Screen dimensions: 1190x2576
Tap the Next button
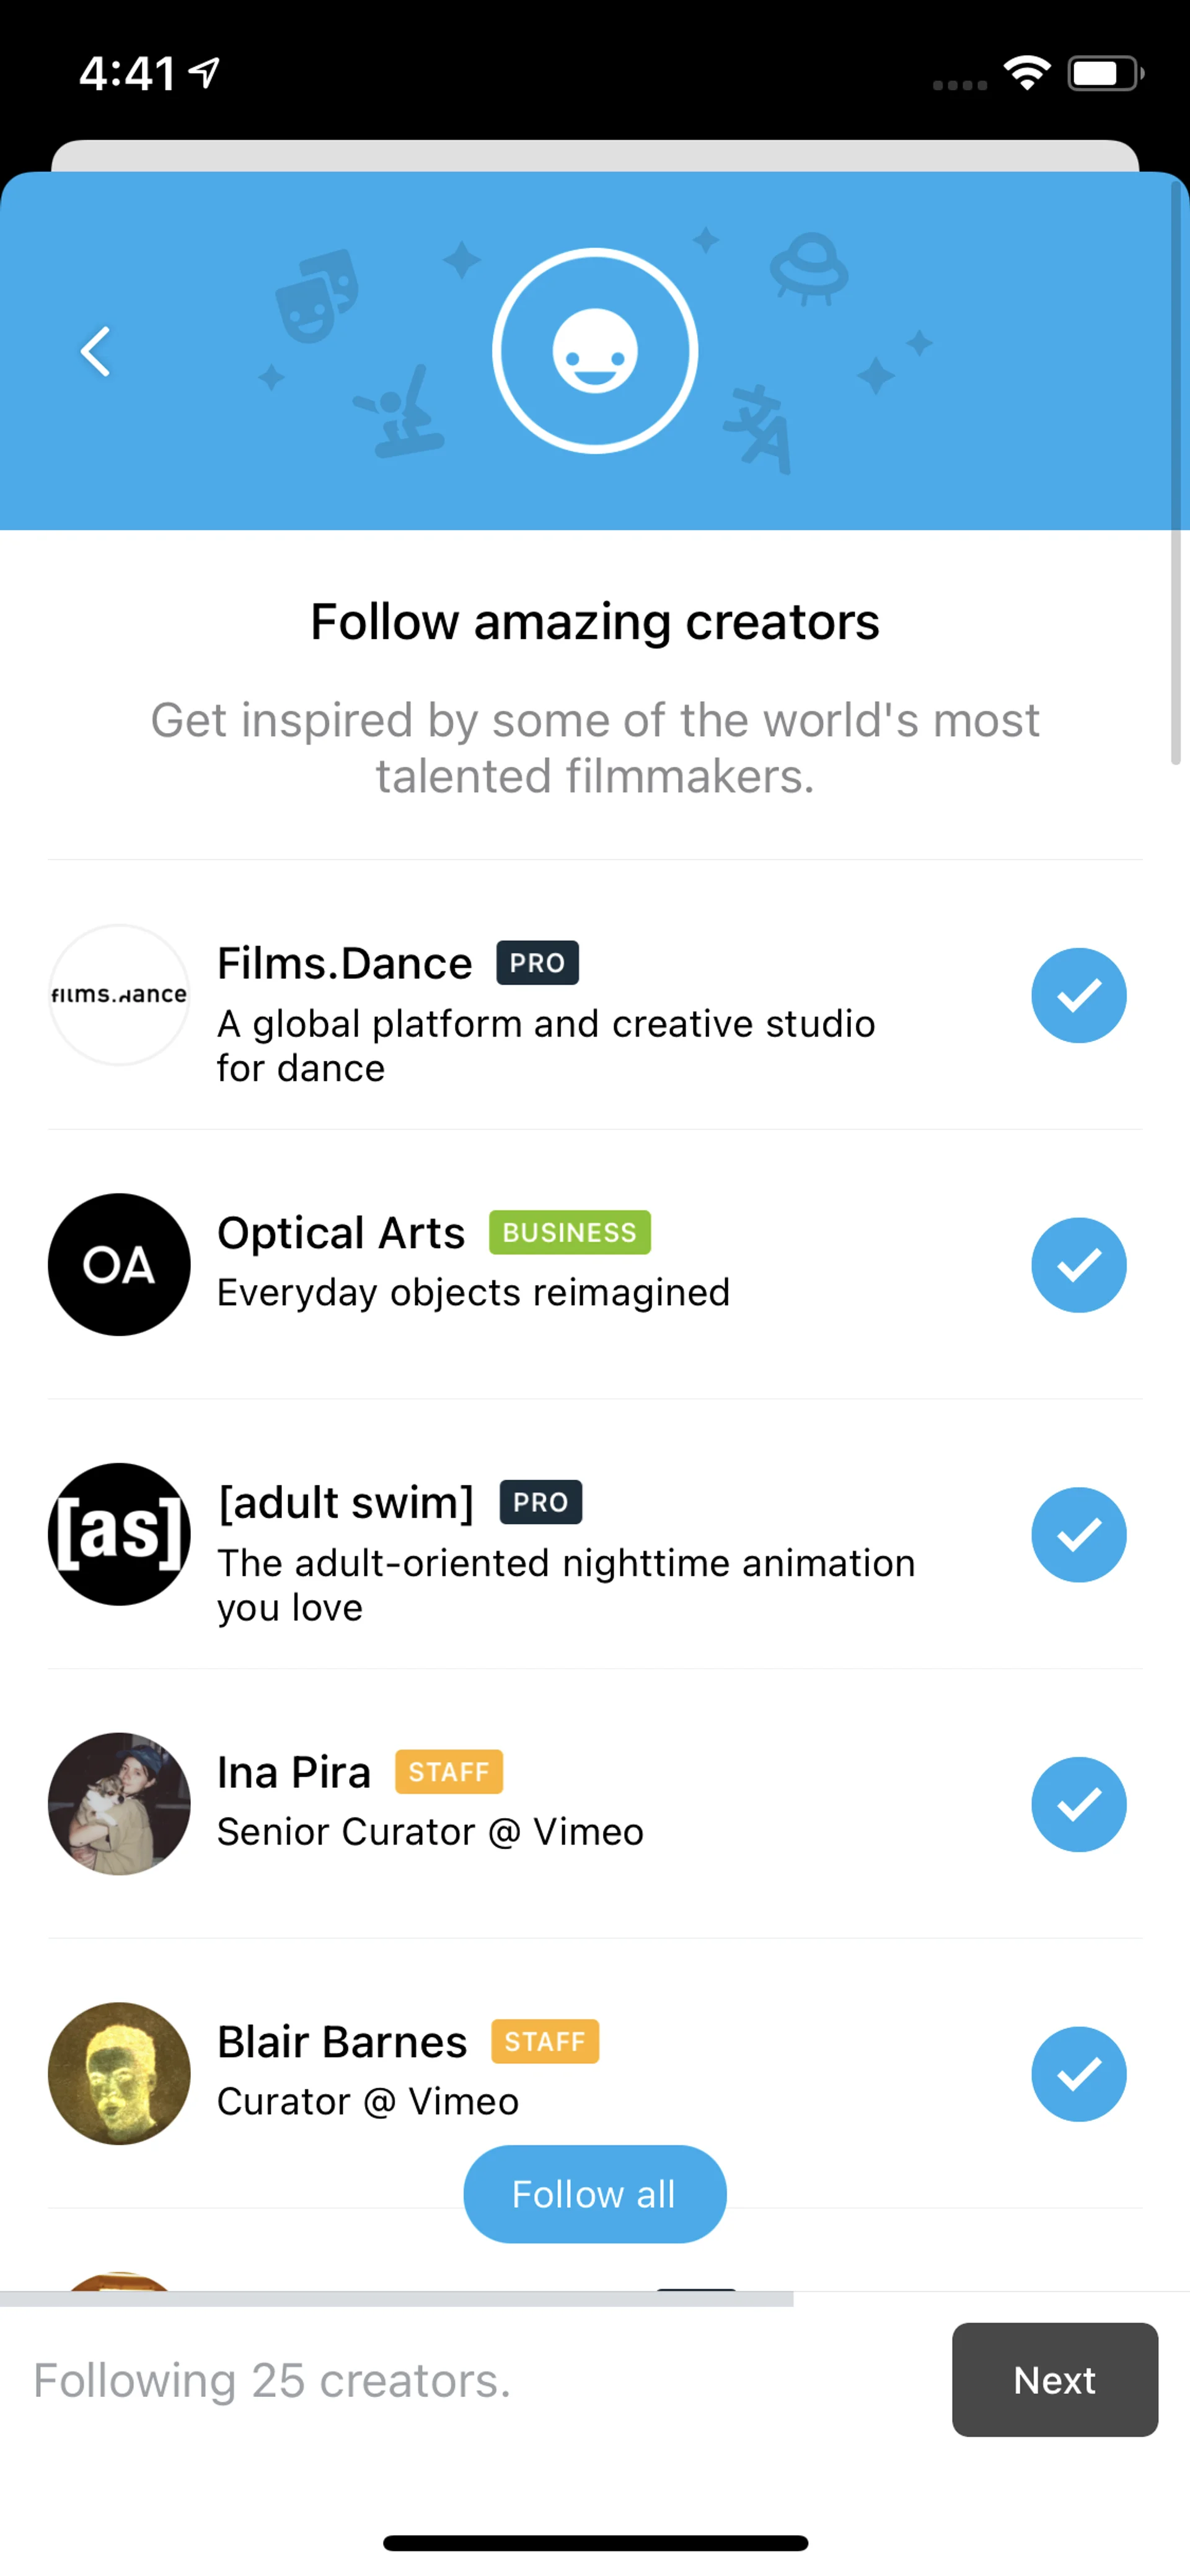point(1054,2379)
